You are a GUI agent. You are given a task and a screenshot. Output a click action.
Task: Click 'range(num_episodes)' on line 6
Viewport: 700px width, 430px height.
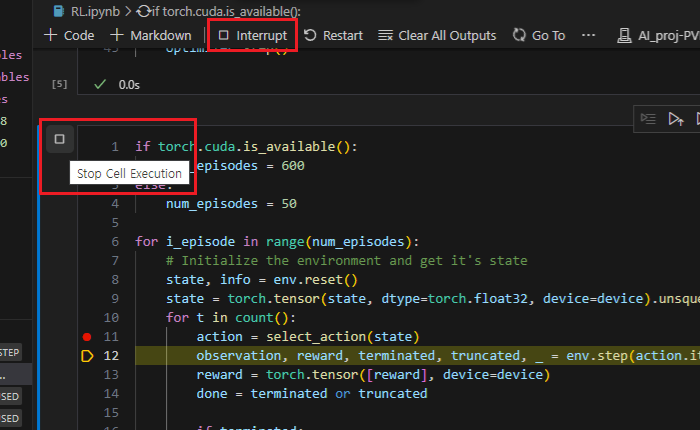pos(338,242)
